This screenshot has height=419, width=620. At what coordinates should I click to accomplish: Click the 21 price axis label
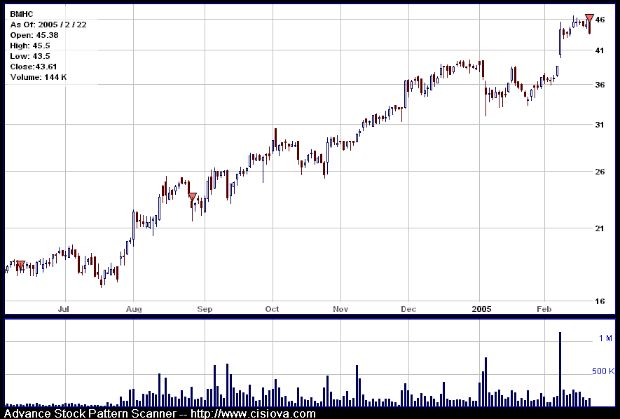(600, 228)
